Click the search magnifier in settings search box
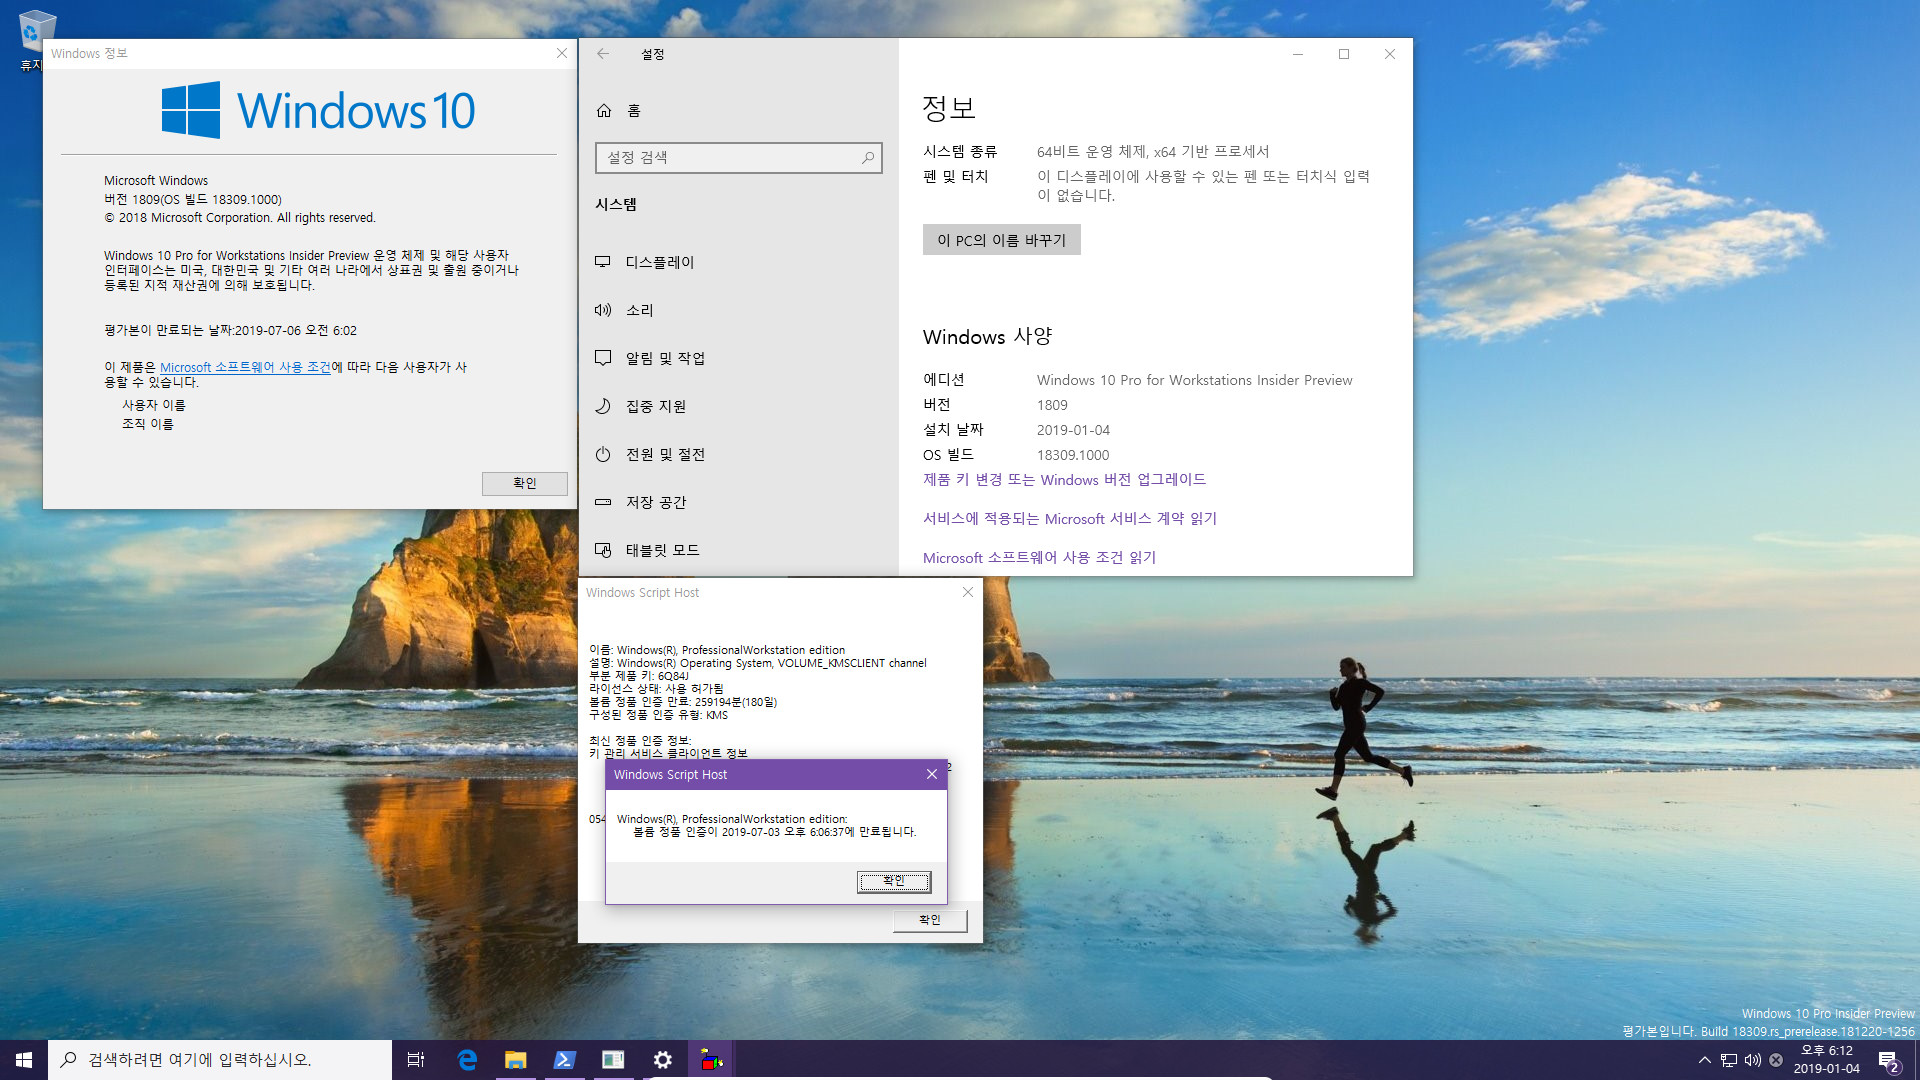 (867, 157)
